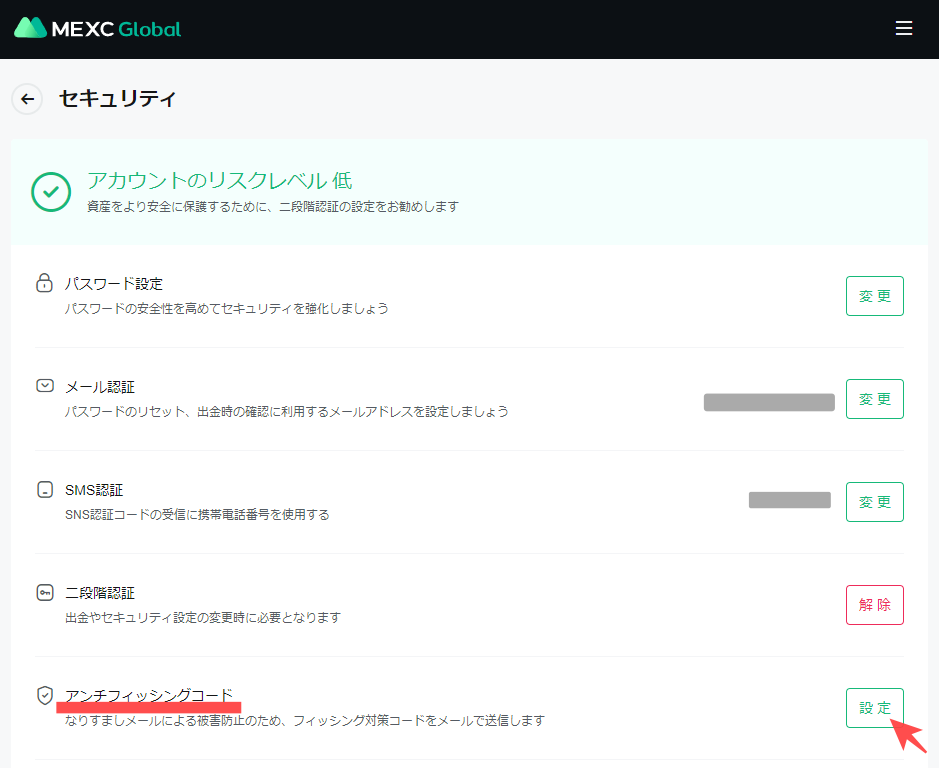Click the 二段階認証 label

(100, 593)
